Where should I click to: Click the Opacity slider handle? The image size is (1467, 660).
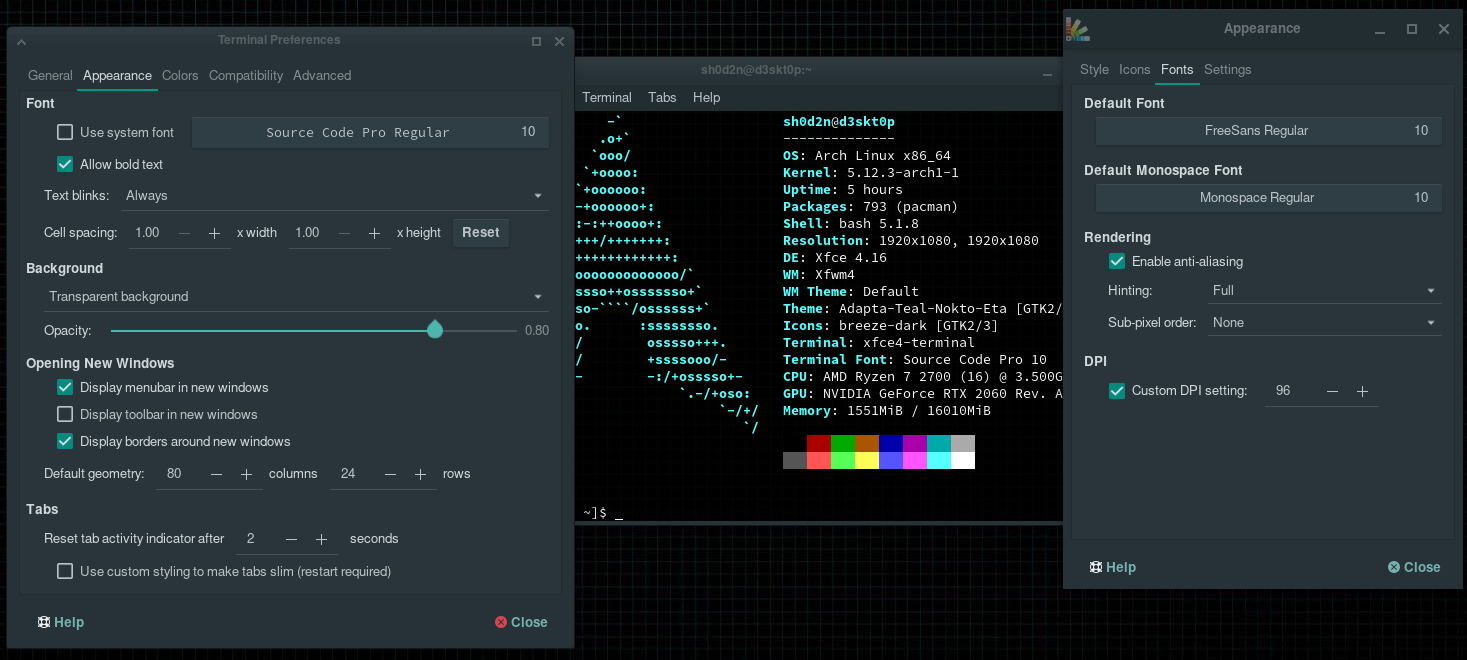pos(435,330)
